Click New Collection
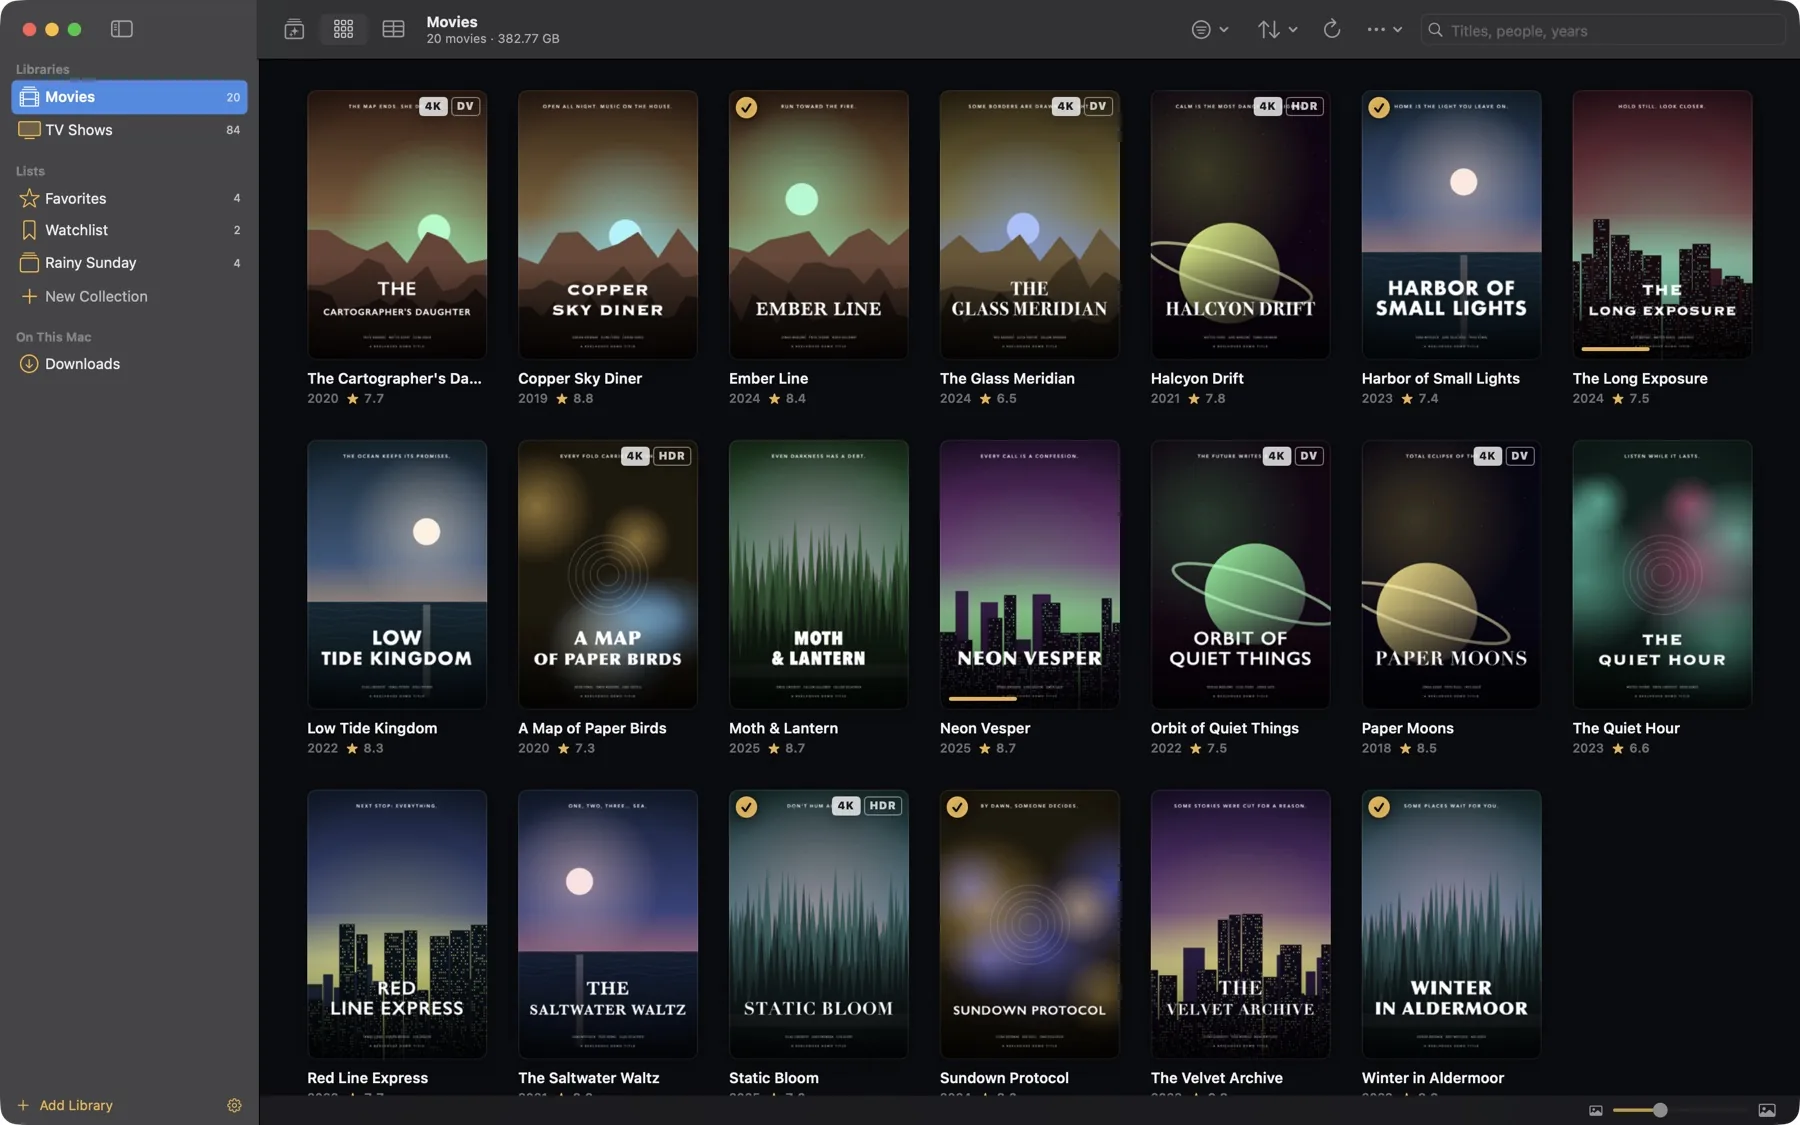This screenshot has height=1125, width=1800. point(129,296)
